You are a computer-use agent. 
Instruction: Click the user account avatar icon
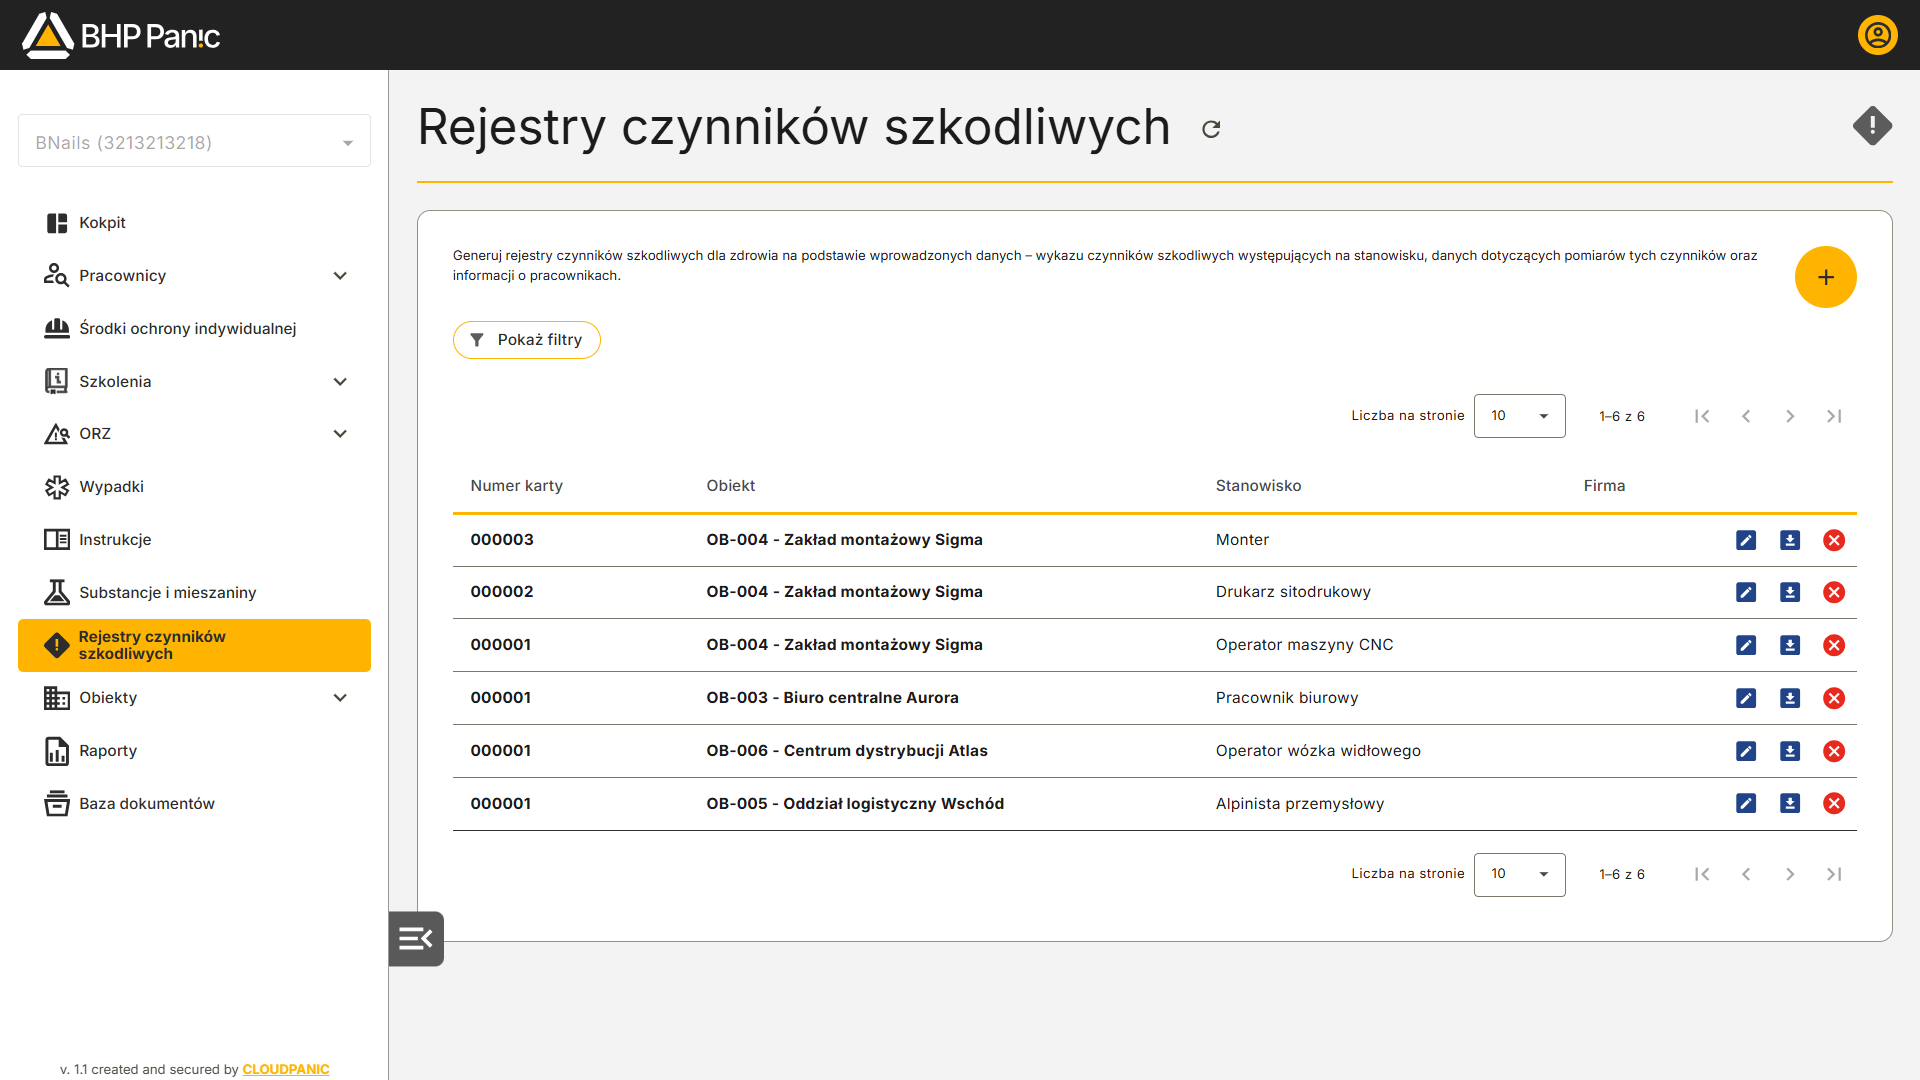click(x=1877, y=35)
